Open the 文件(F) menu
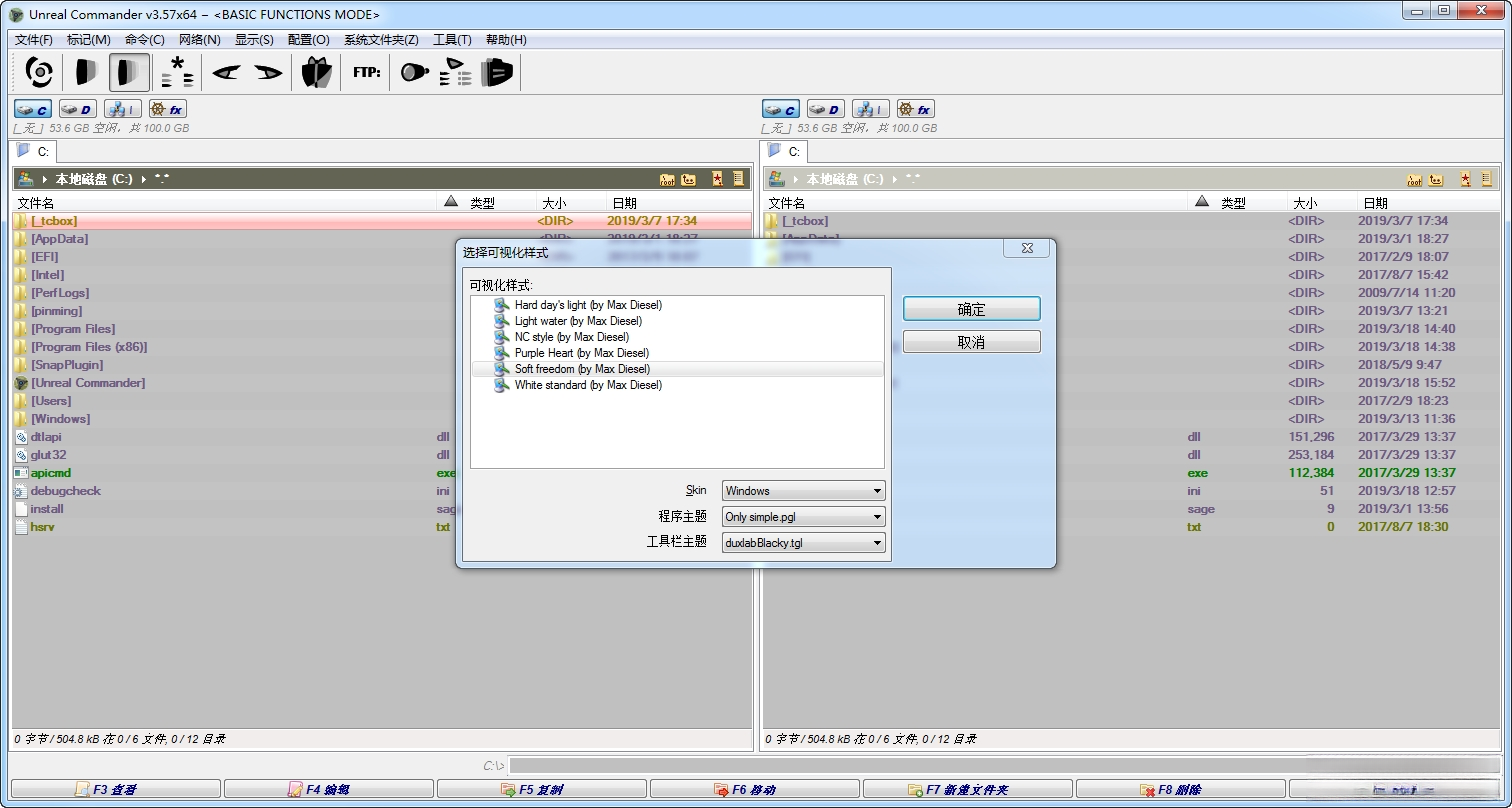 [x=34, y=40]
